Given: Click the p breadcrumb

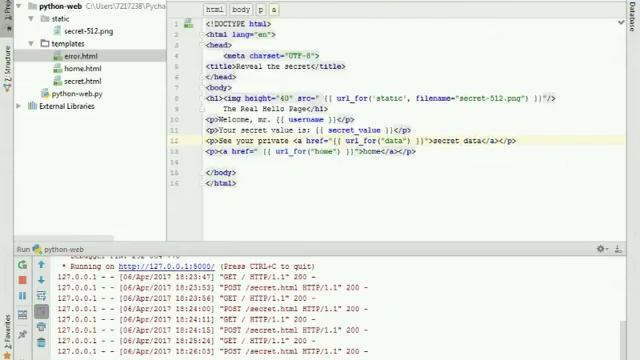Looking at the screenshot, I should pos(261,9).
